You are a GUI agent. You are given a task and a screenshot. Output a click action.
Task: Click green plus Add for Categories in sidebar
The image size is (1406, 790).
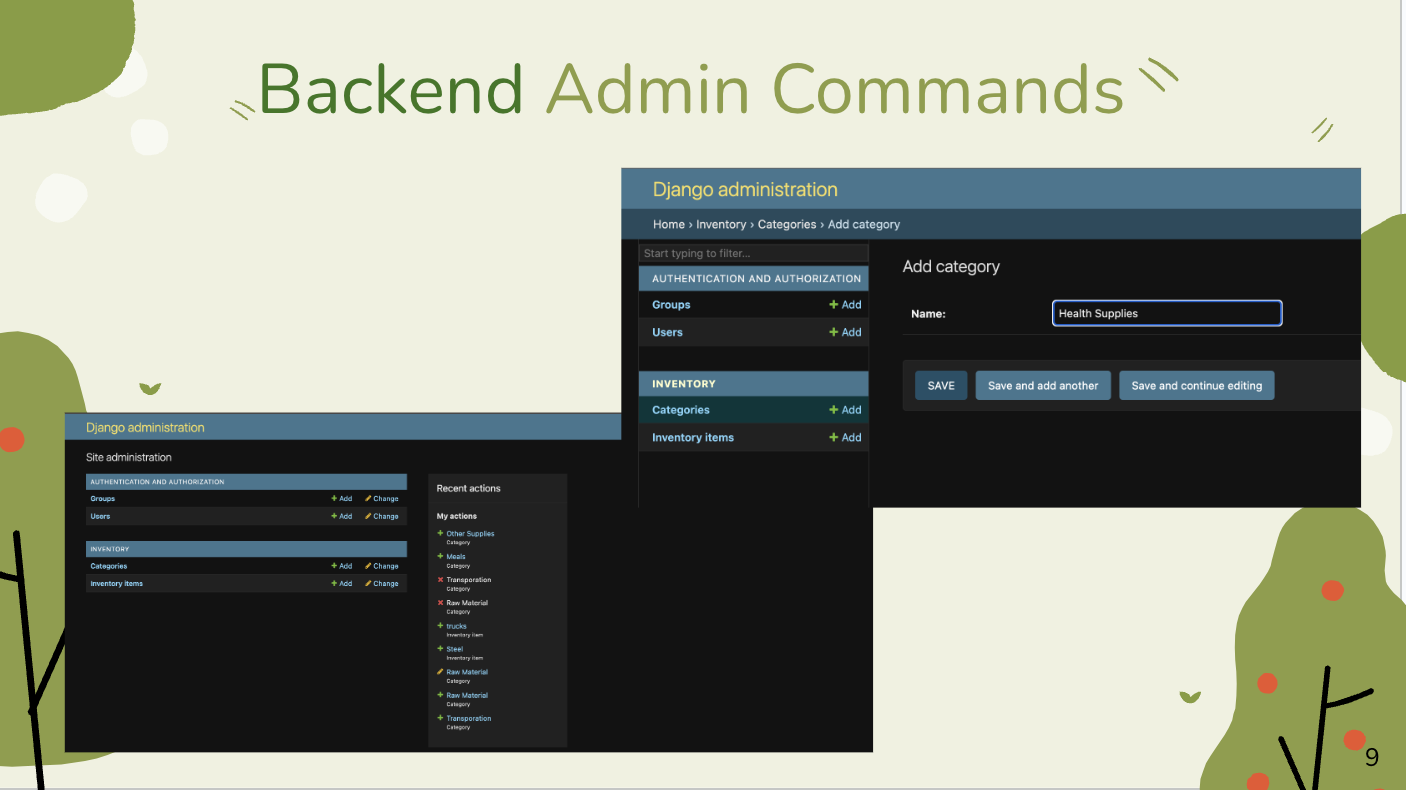tap(845, 410)
